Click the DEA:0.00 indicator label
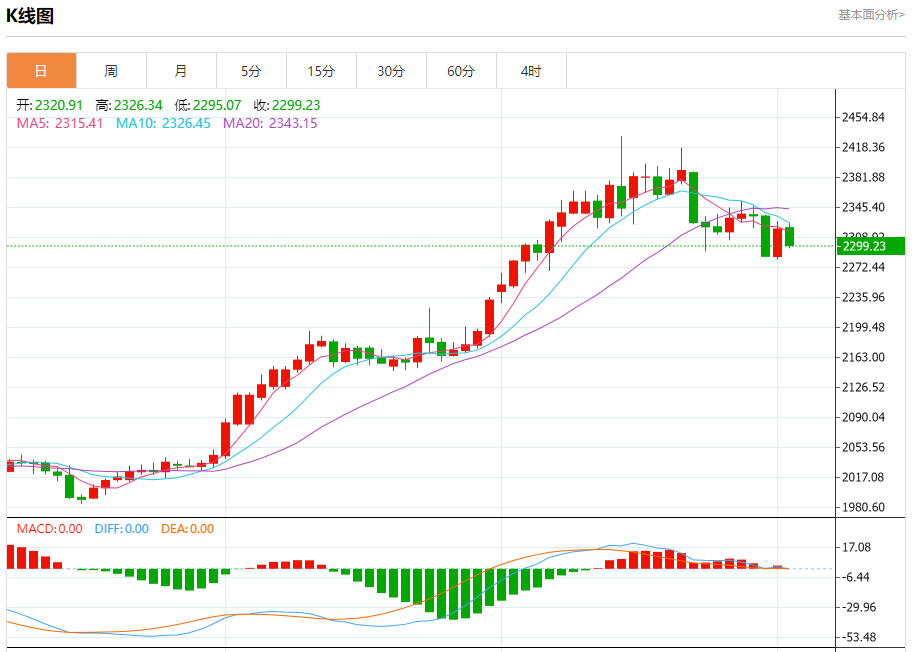 tap(188, 529)
